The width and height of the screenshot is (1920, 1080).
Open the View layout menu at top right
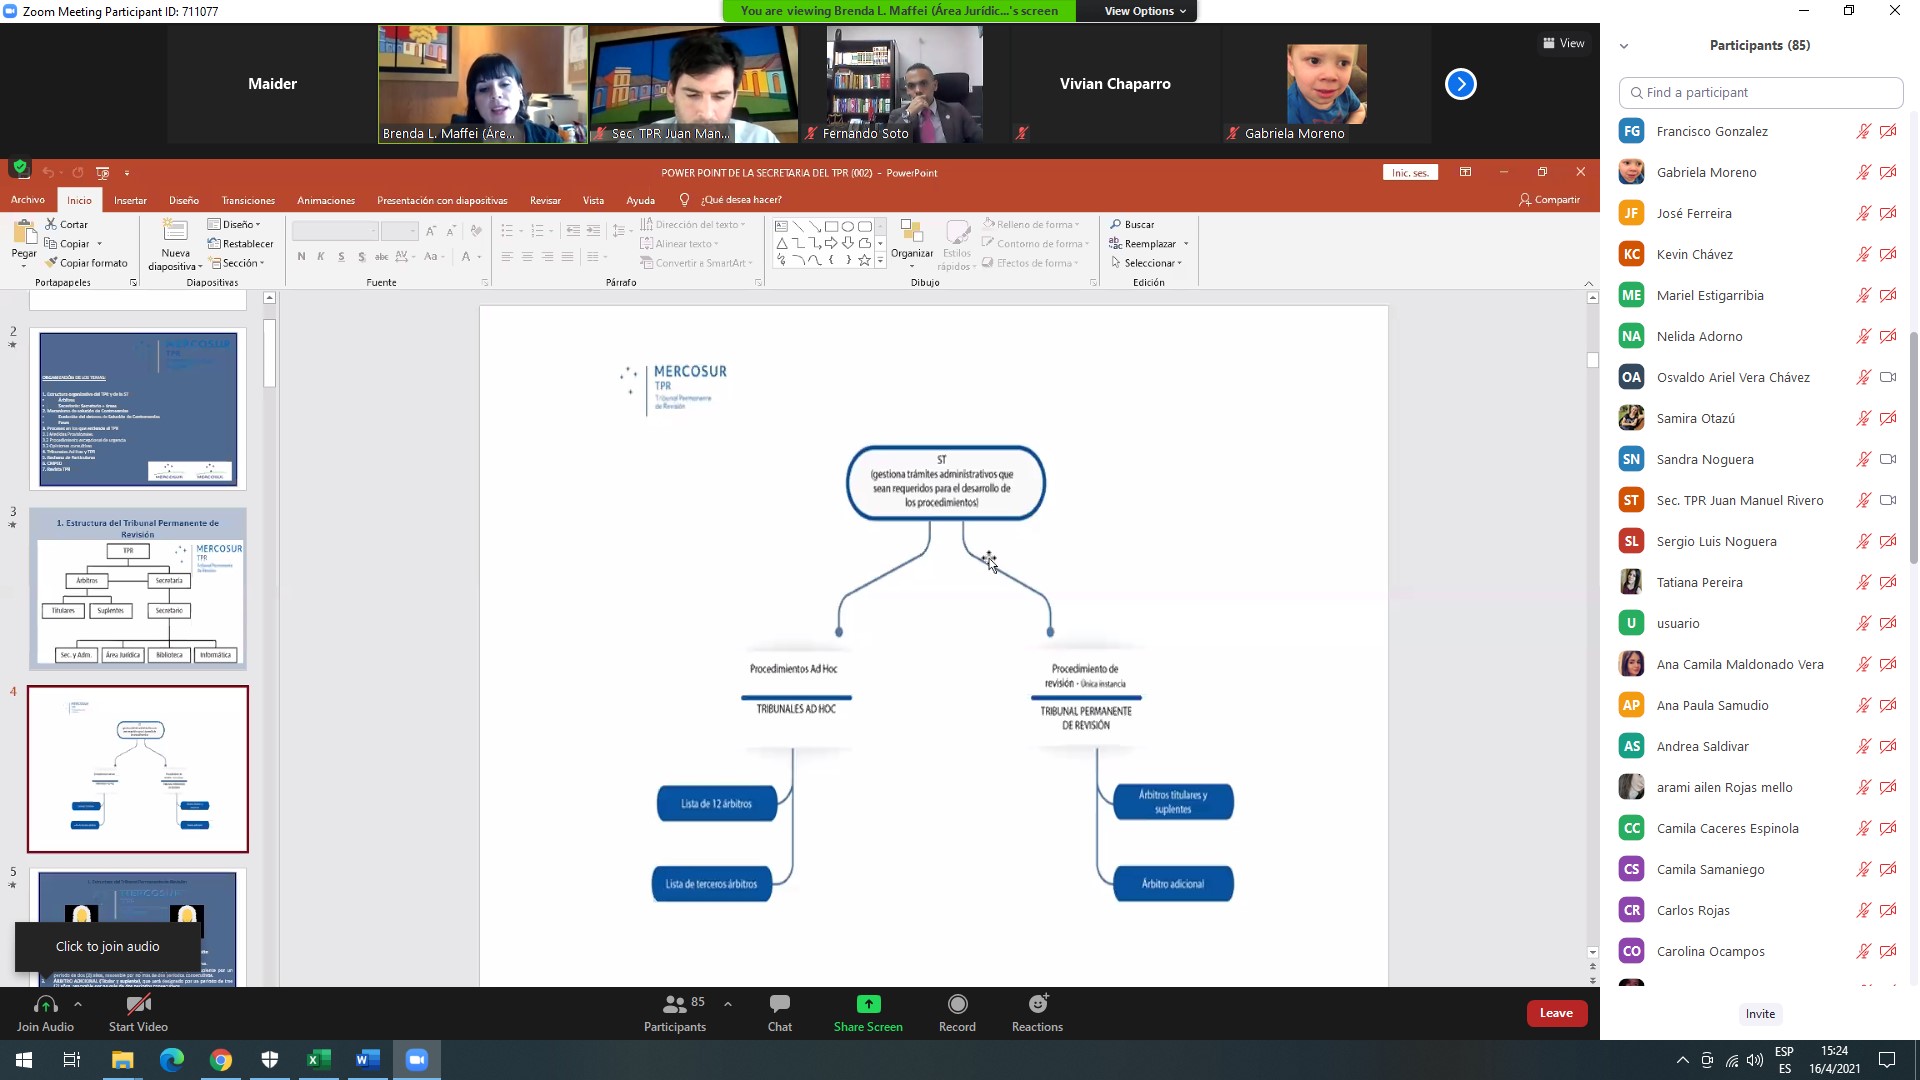1563,43
